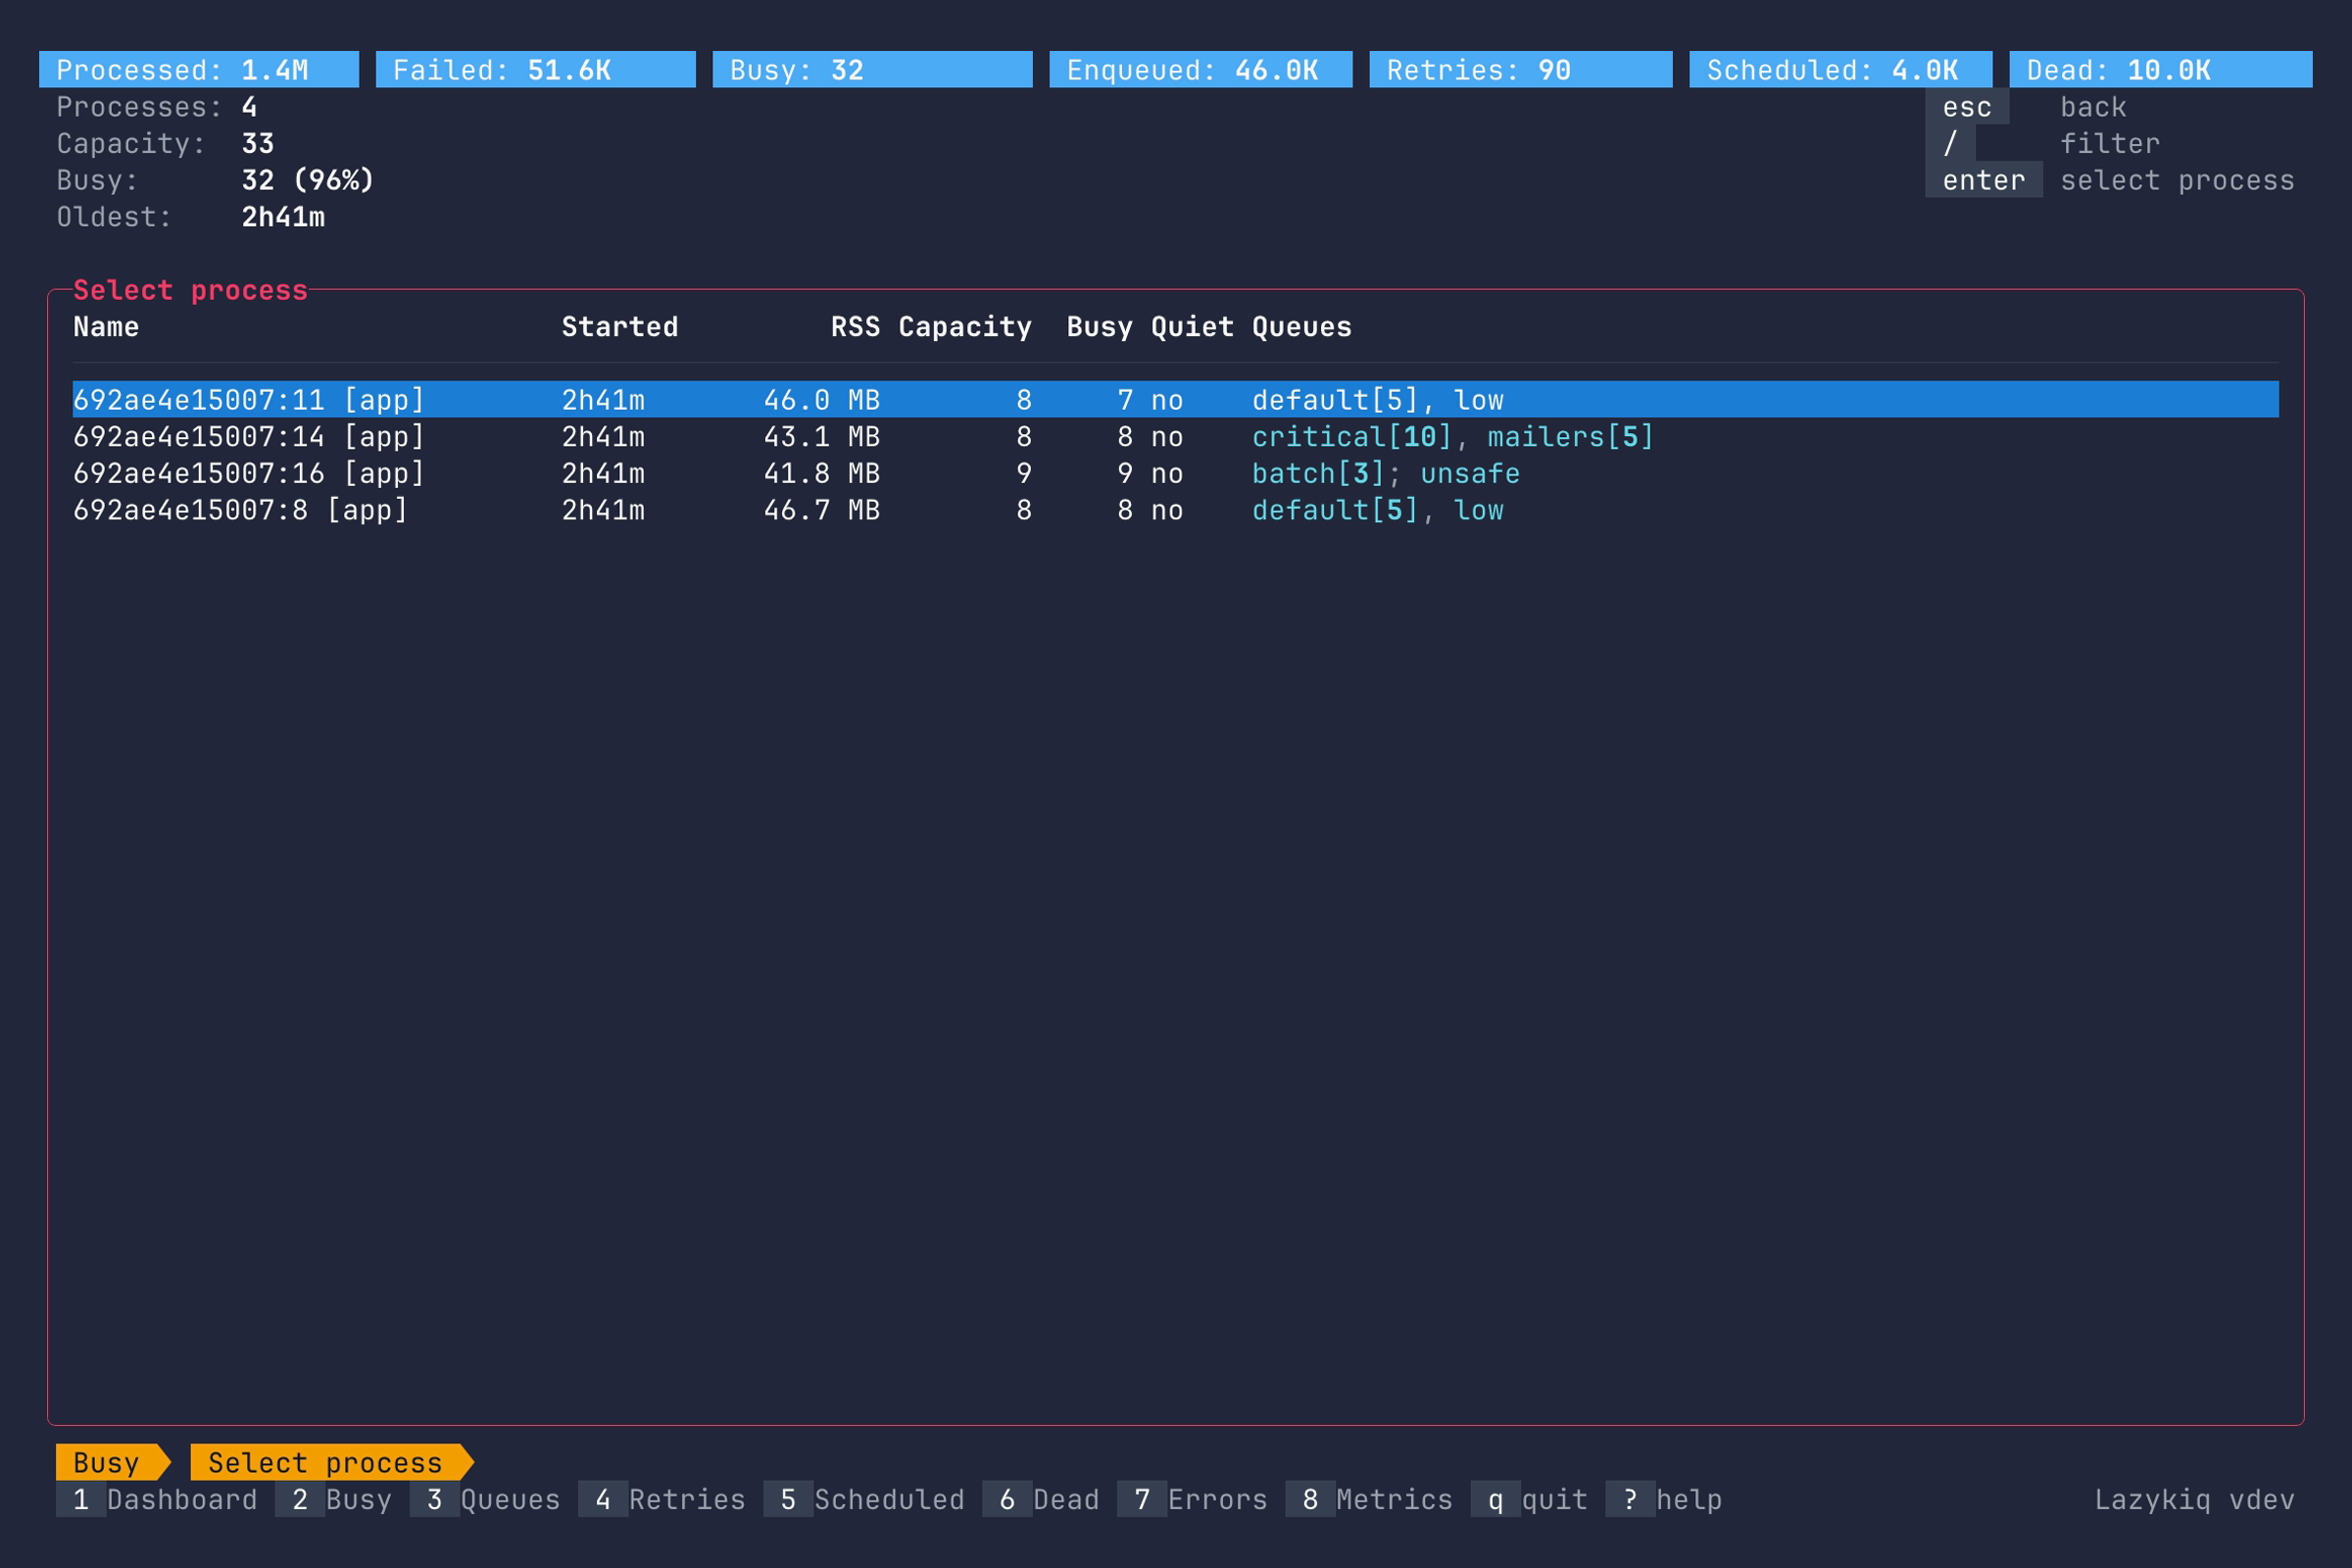Open the Failed jobs counter
Image resolution: width=2352 pixels, height=1568 pixels.
[533, 69]
